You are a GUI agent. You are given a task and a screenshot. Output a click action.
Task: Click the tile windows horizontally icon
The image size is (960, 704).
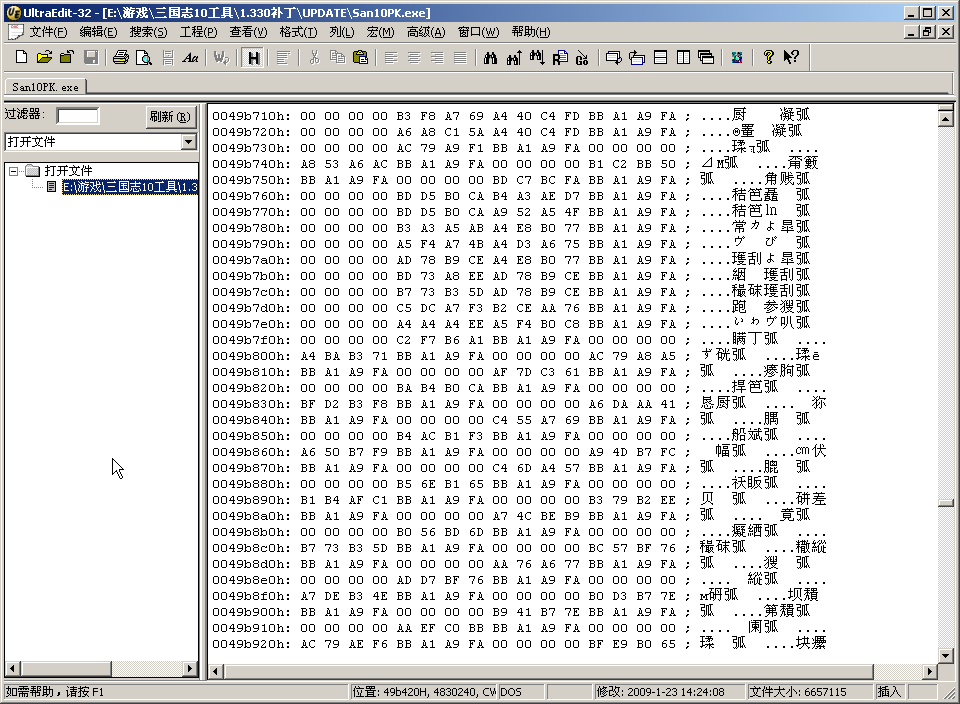[x=660, y=58]
